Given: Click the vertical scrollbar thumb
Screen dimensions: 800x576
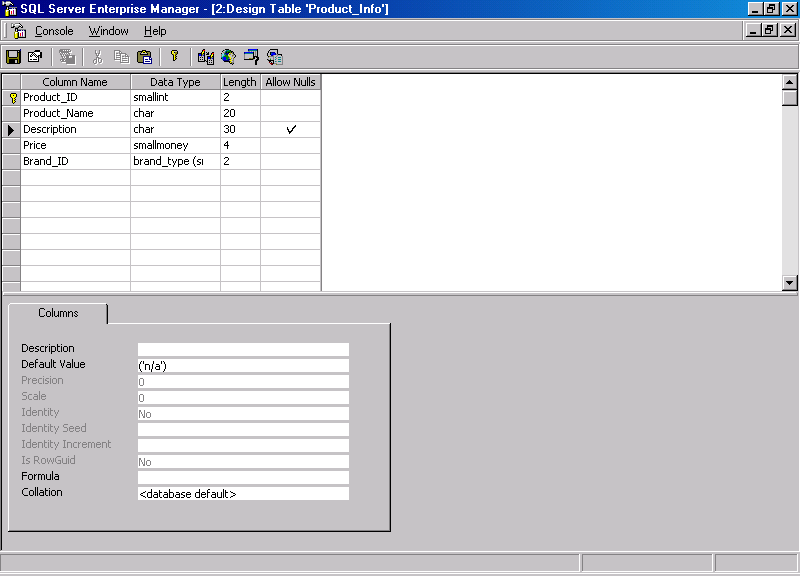Looking at the screenshot, I should tap(789, 97).
